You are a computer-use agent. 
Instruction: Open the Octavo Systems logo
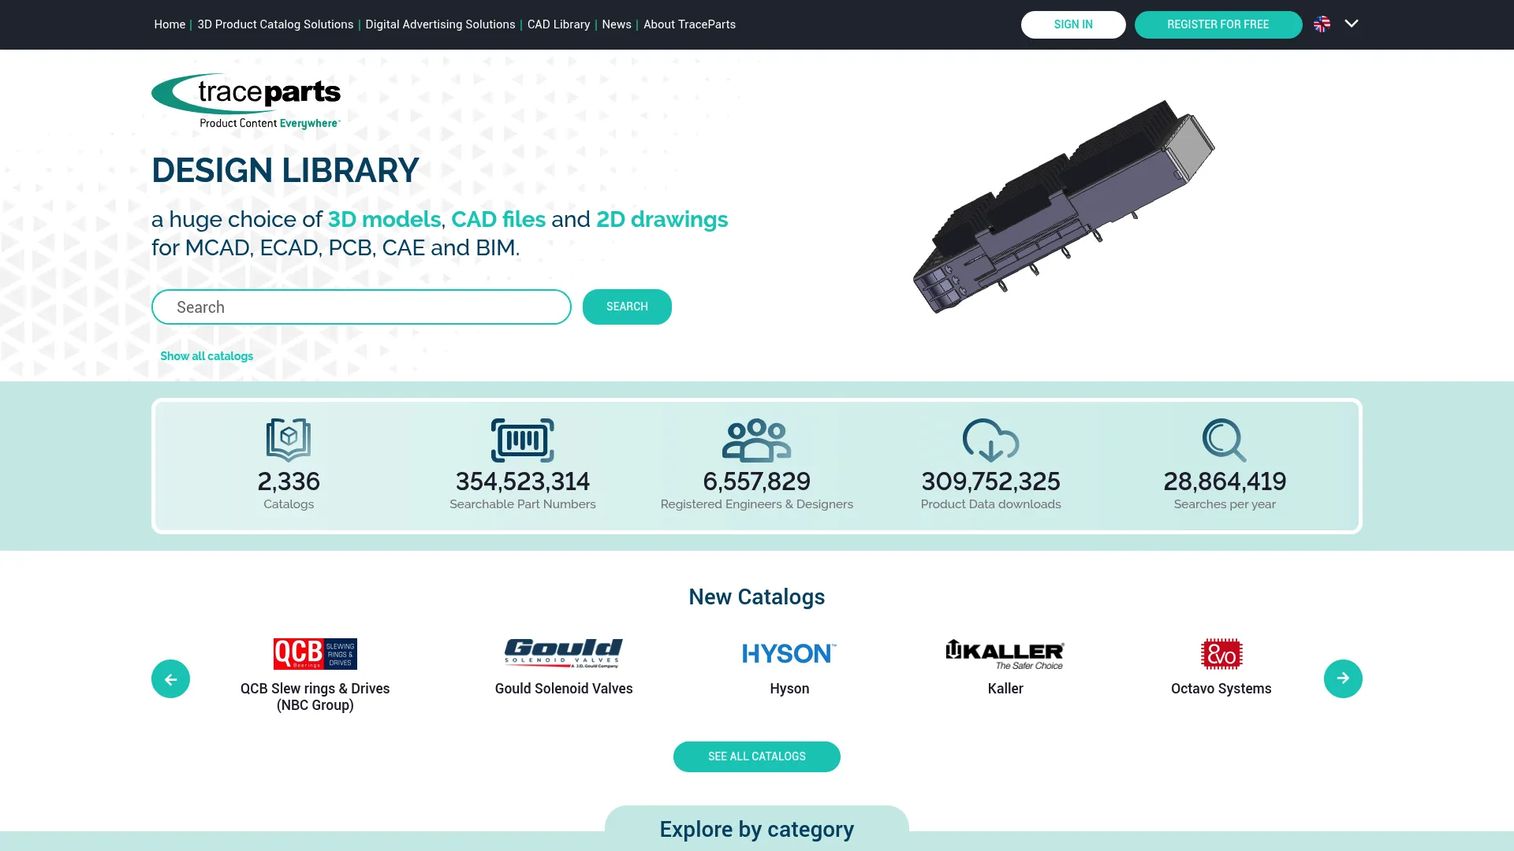pyautogui.click(x=1221, y=654)
